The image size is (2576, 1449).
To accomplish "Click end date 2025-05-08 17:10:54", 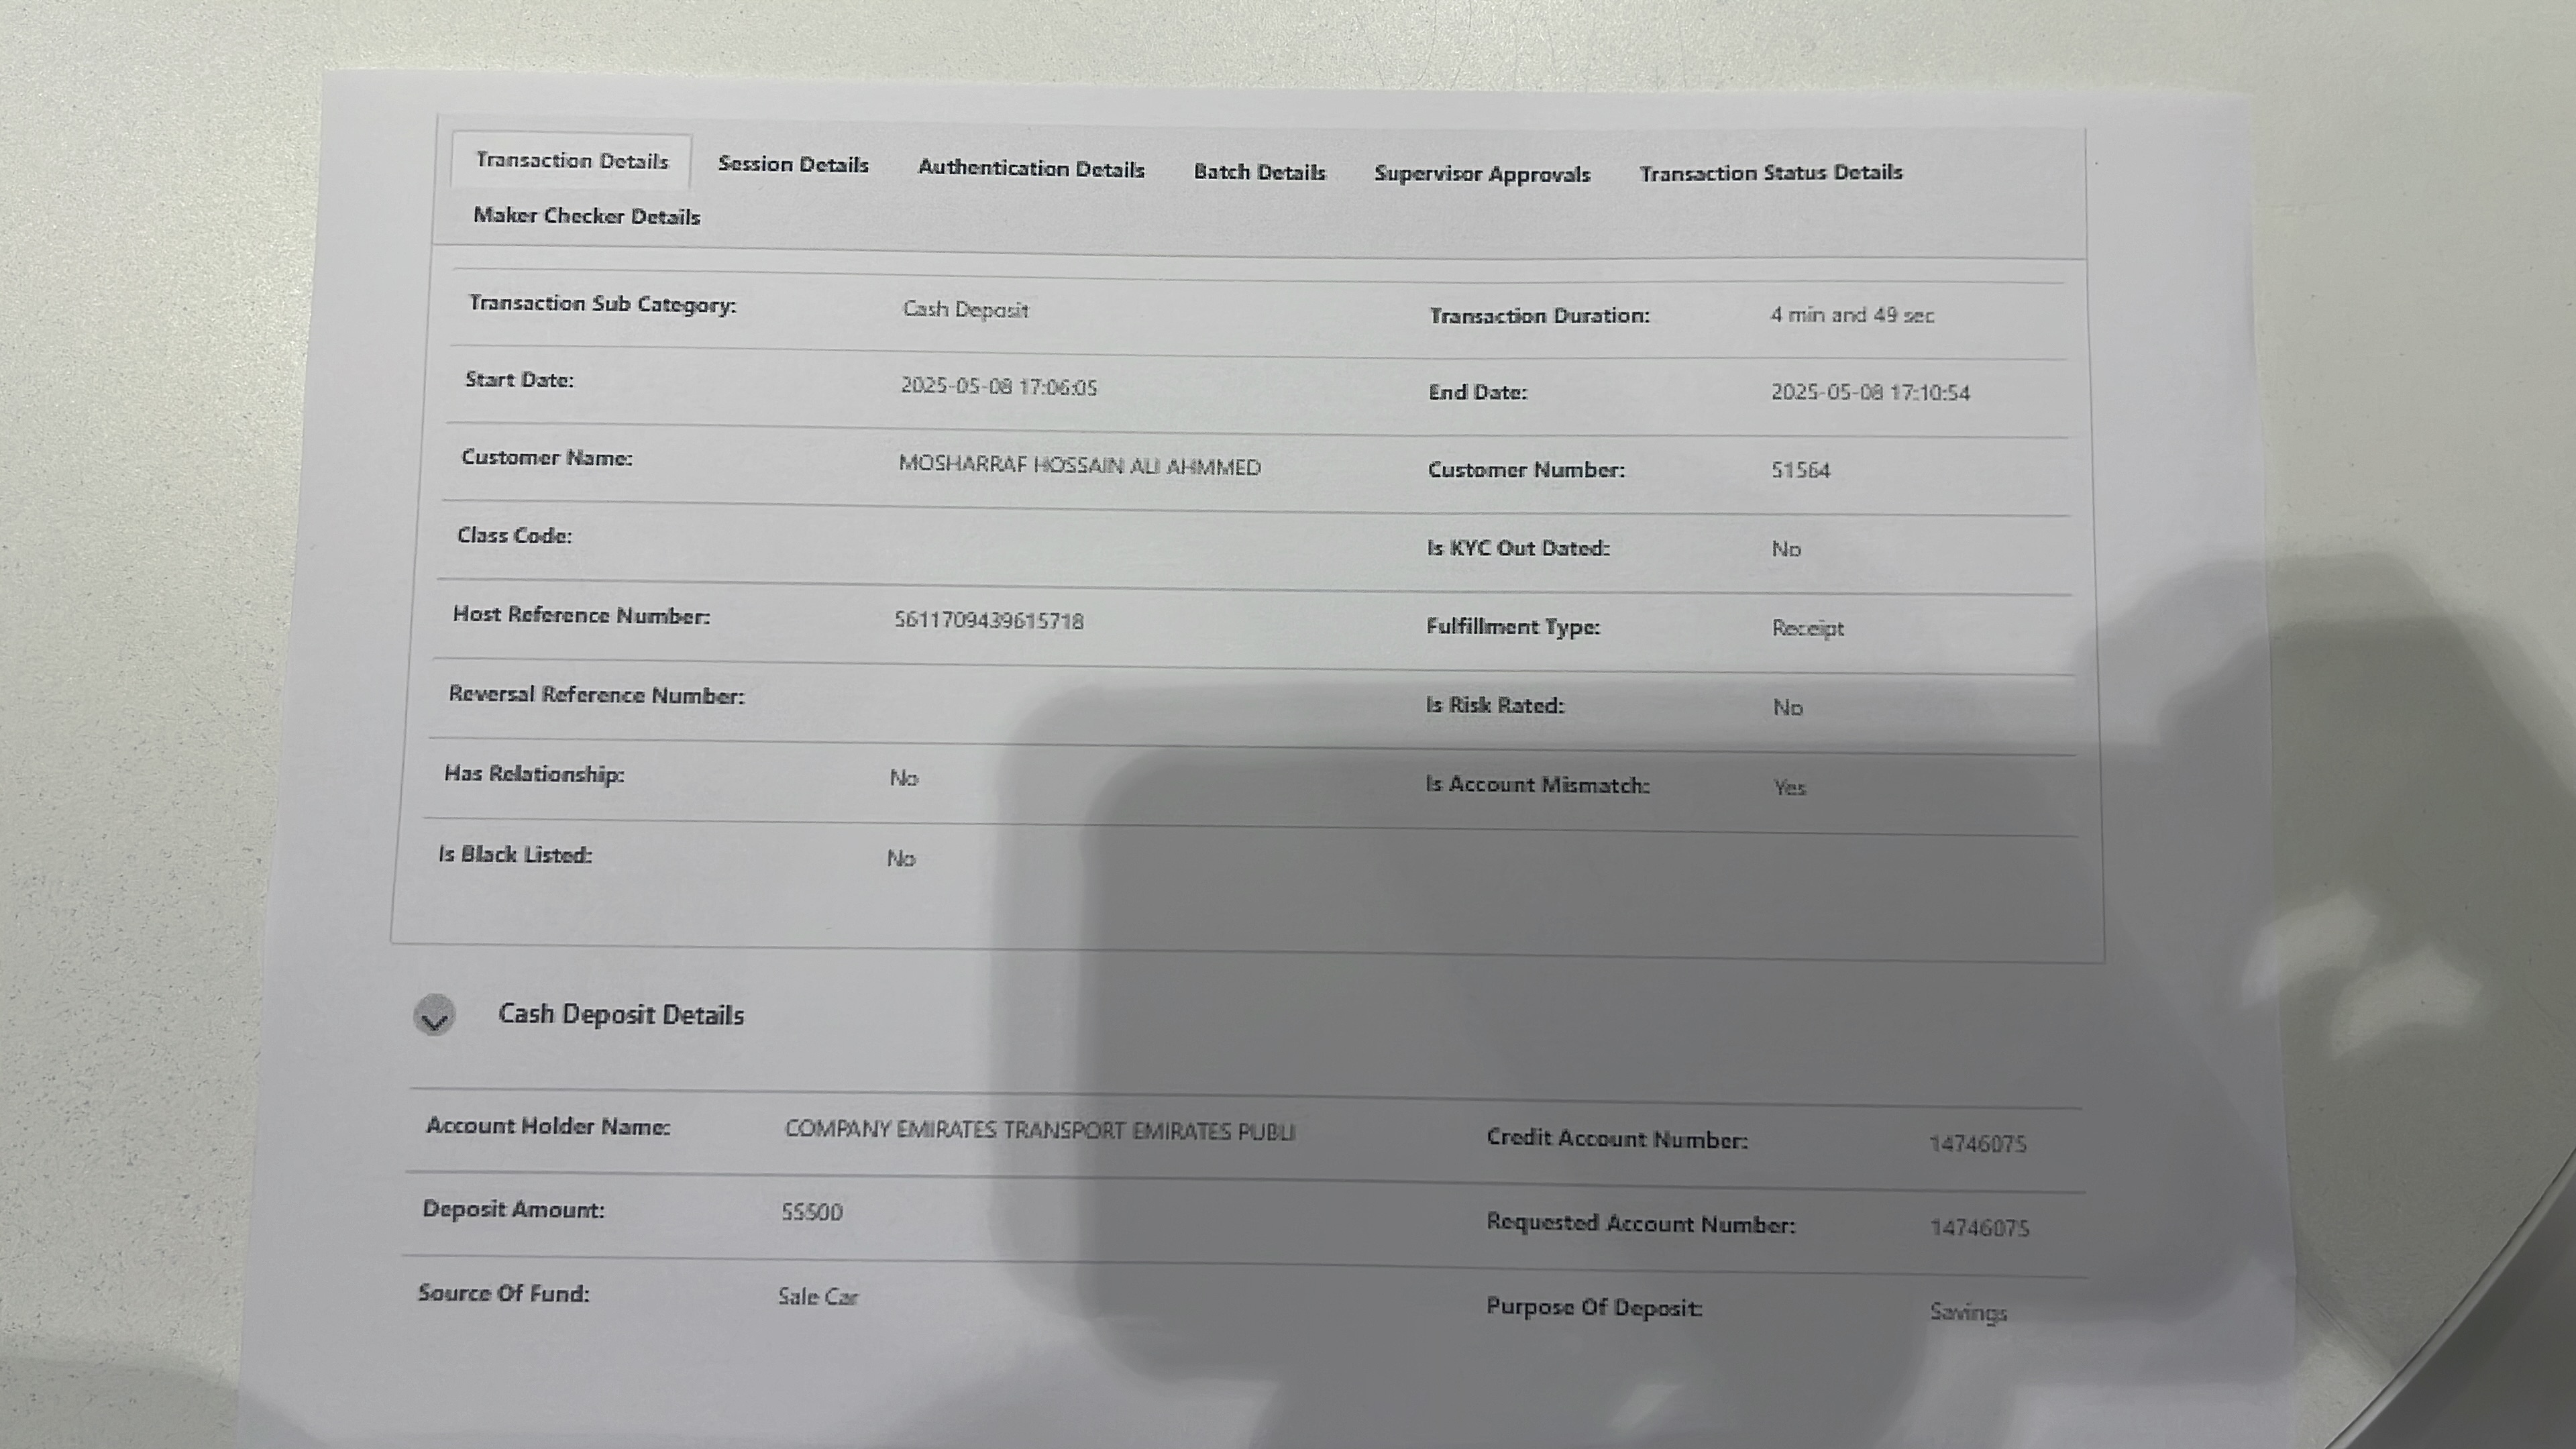I will (x=1870, y=393).
